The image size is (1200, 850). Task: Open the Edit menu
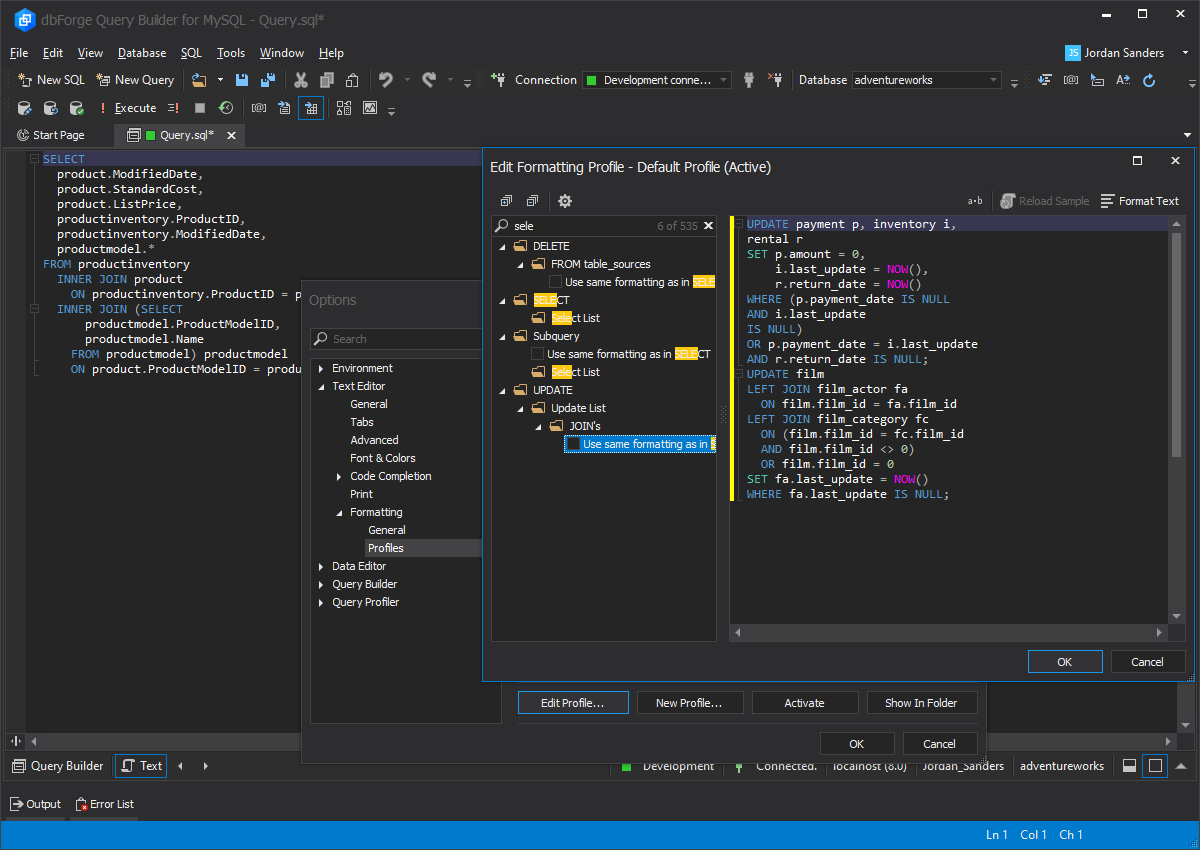point(53,53)
